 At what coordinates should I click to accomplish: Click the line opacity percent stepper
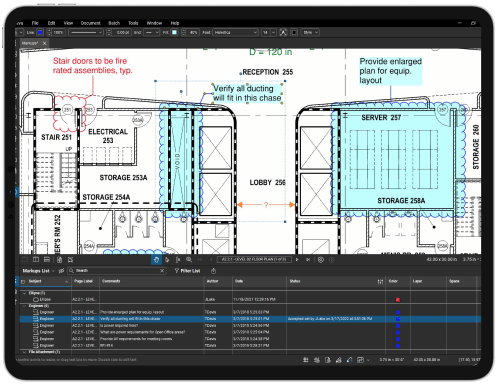point(49,32)
